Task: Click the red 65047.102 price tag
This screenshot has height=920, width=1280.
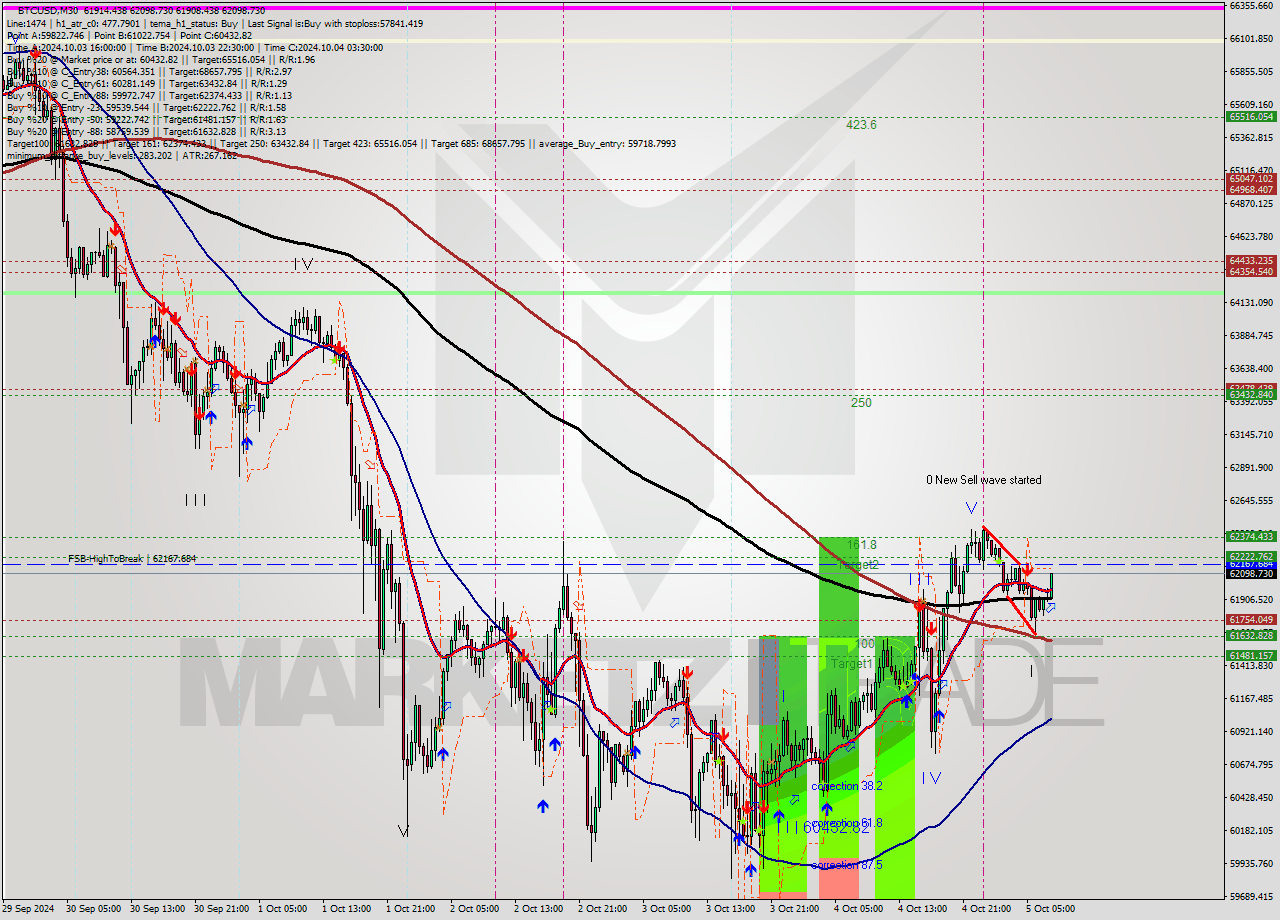Action: pyautogui.click(x=1251, y=179)
